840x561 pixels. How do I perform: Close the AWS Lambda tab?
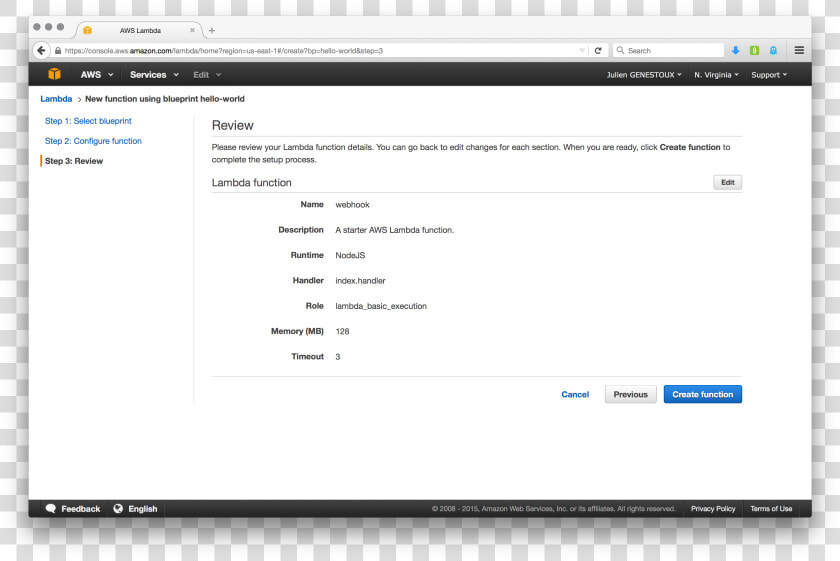click(192, 31)
